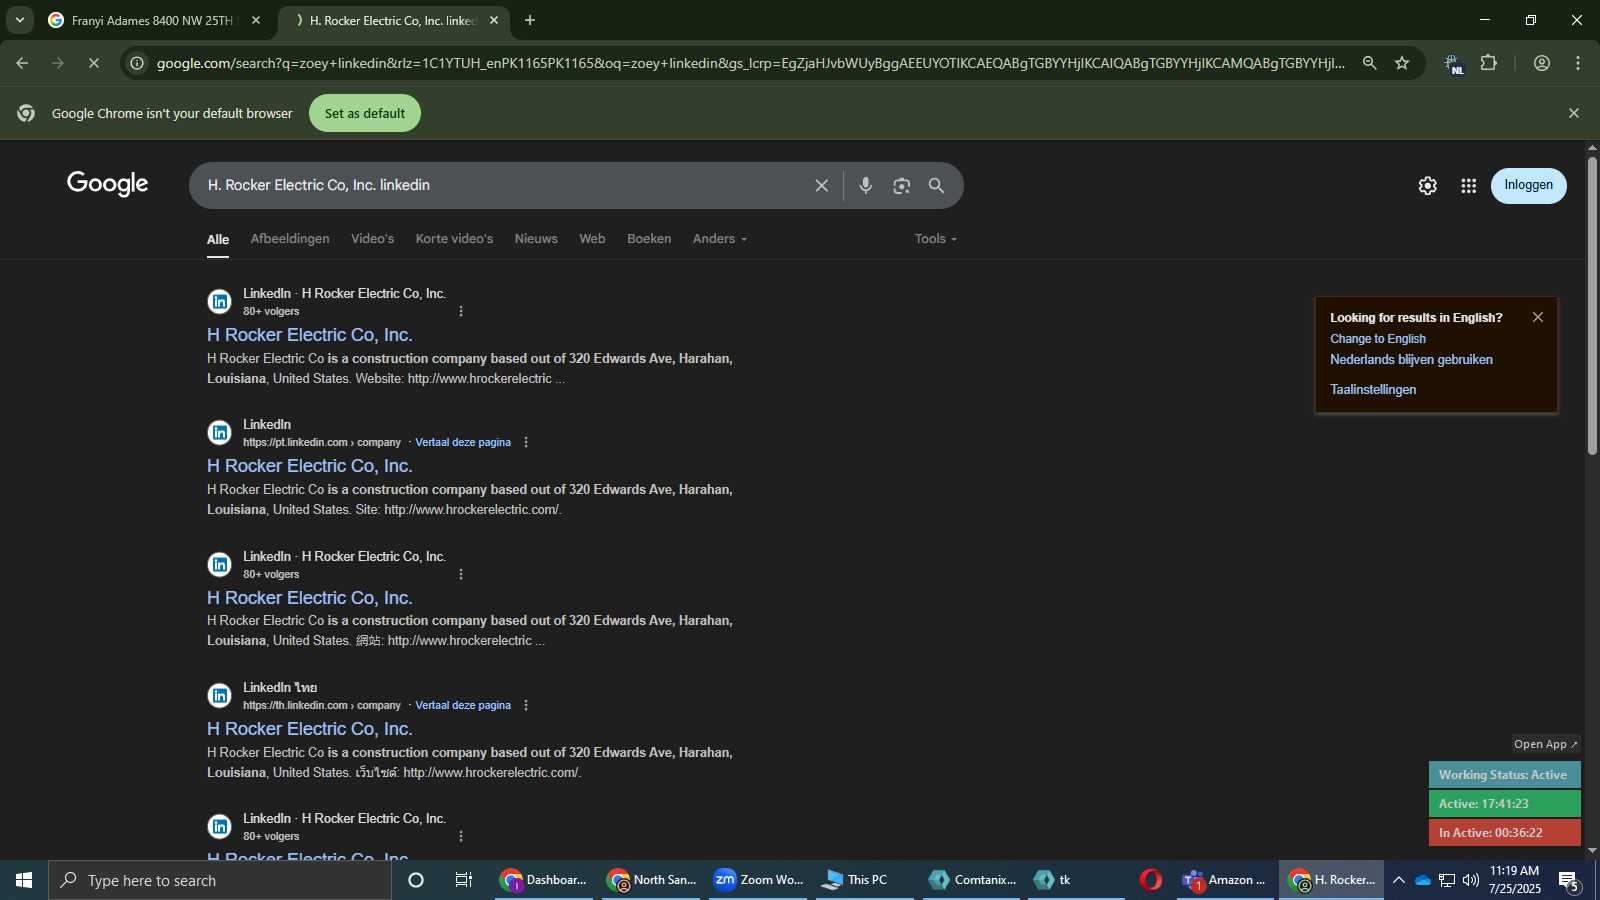This screenshot has width=1600, height=900.
Task: Open Opera browser from taskbar
Action: click(x=1151, y=880)
